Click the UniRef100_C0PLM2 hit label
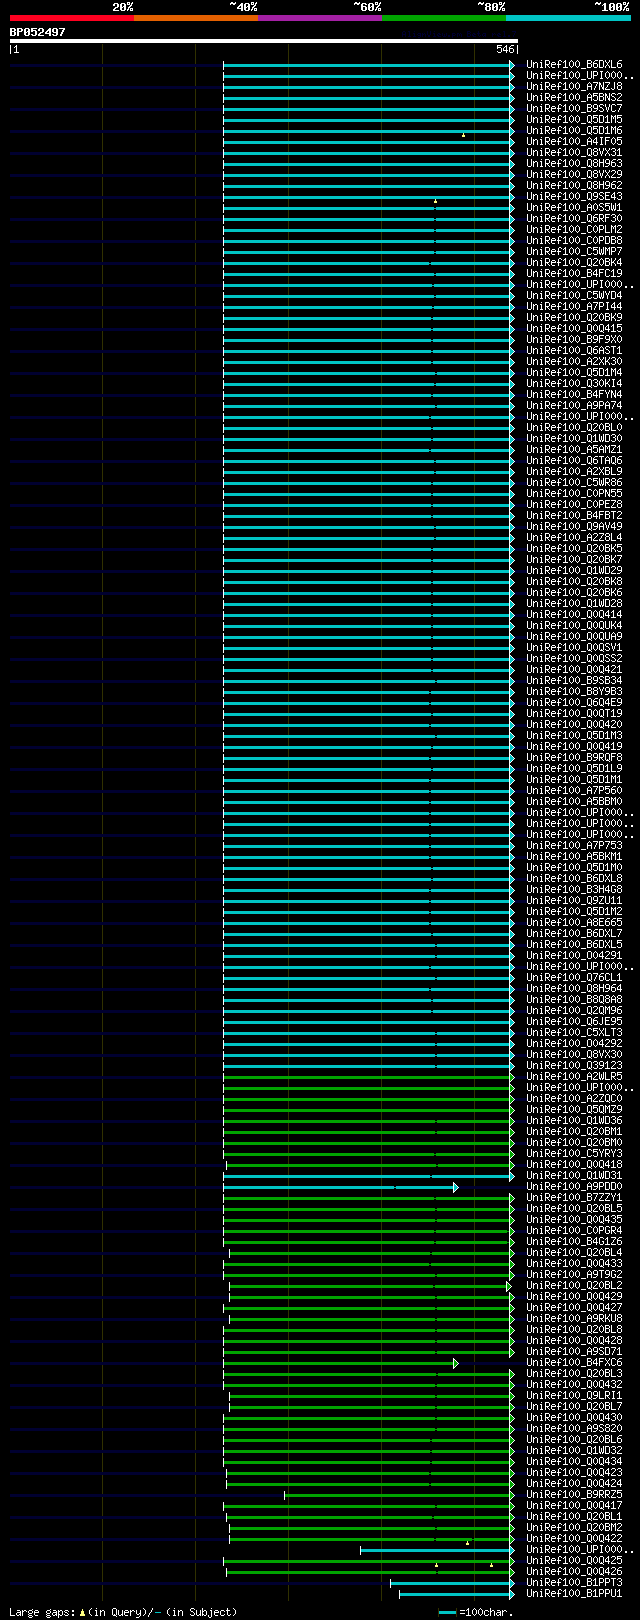The image size is (640, 1620). (x=574, y=230)
